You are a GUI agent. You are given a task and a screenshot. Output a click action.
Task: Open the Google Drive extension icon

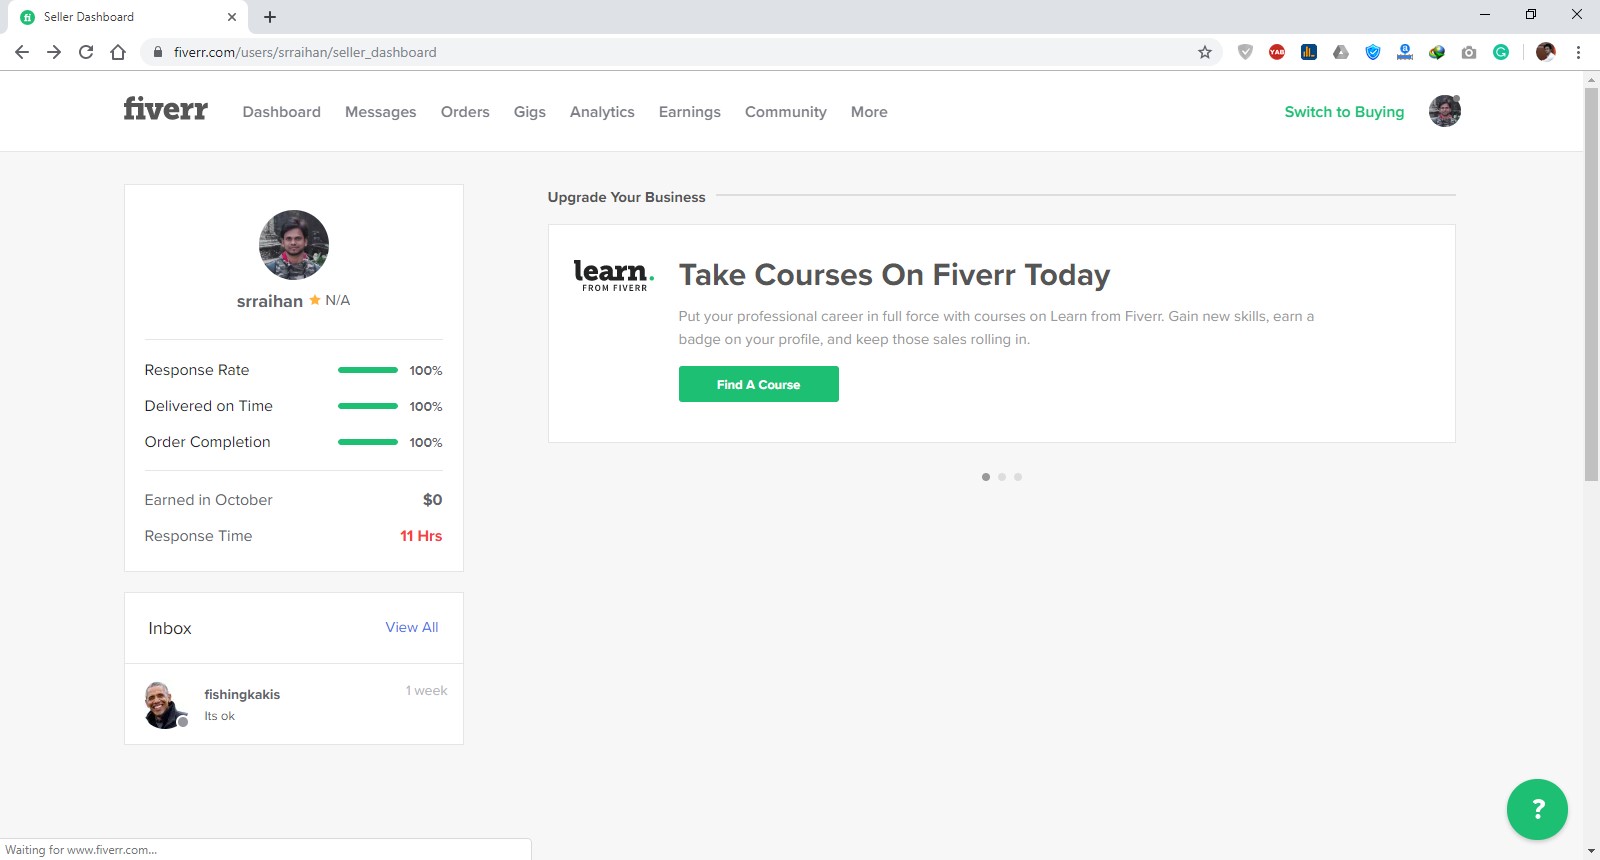tap(1341, 52)
